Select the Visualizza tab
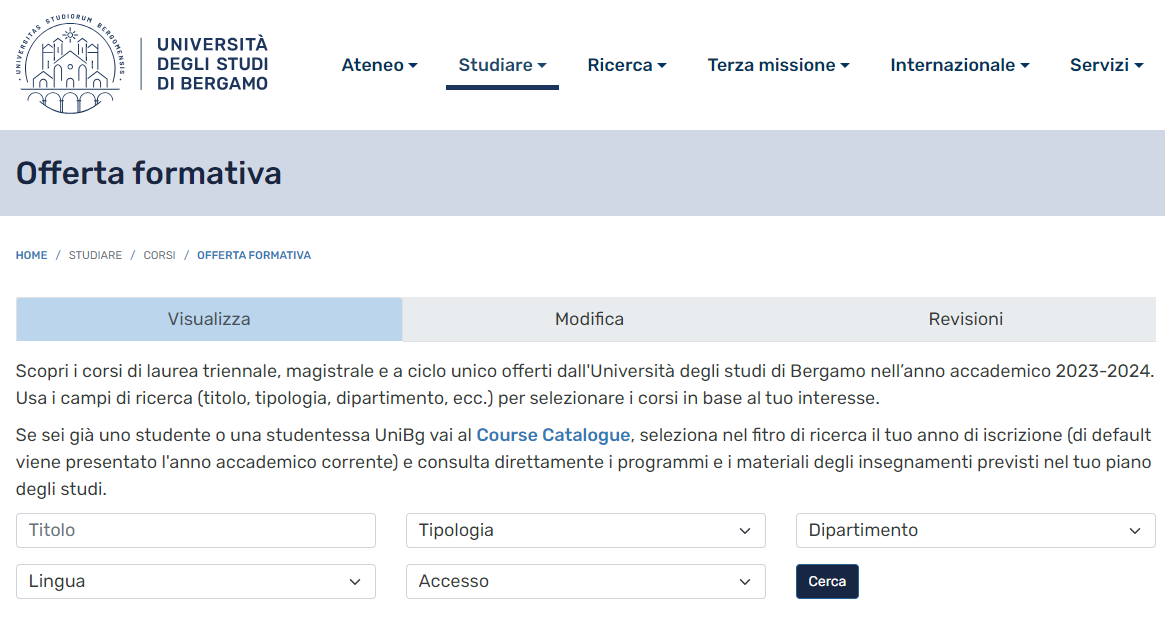Viewport: 1165px width, 626px height. [209, 319]
